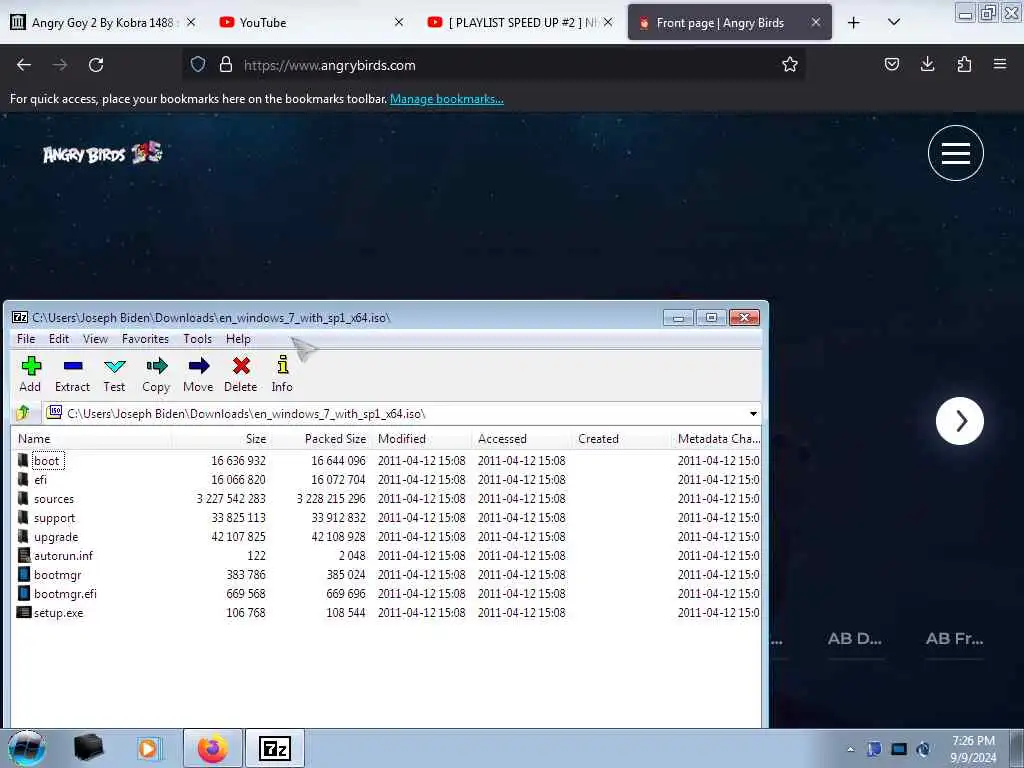Open the View menu in 7-Zip
Viewport: 1024px width, 768px height.
pyautogui.click(x=95, y=339)
